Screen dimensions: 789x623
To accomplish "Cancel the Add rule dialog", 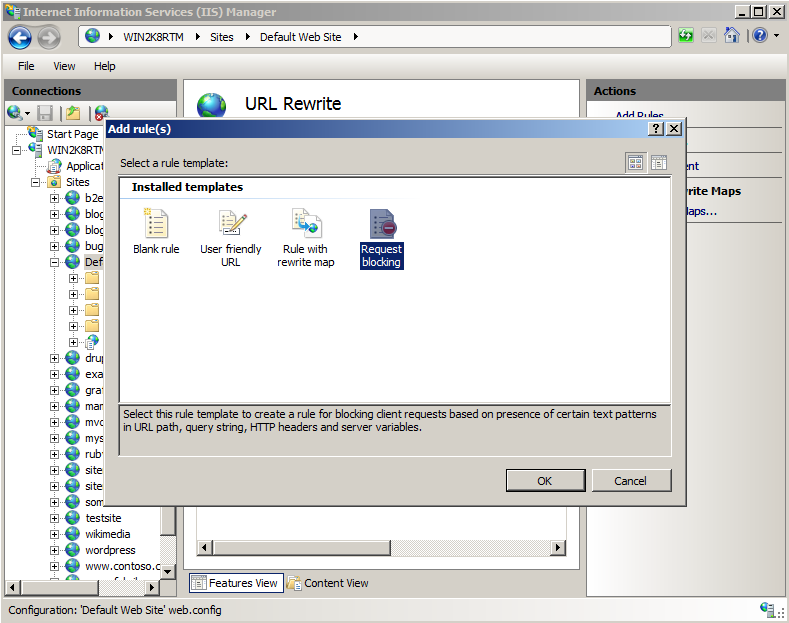I will 630,481.
